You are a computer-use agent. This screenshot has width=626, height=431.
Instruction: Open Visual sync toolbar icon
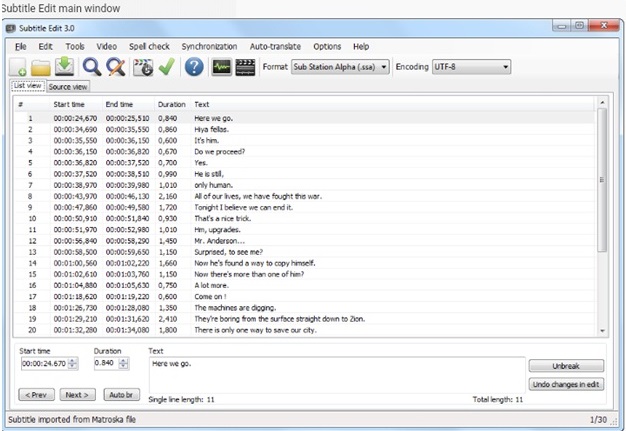(143, 67)
